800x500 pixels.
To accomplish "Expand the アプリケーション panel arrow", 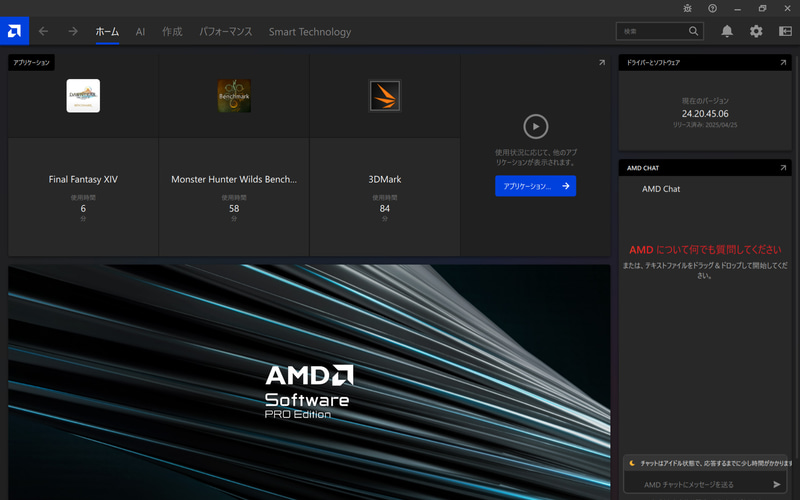I will point(602,62).
